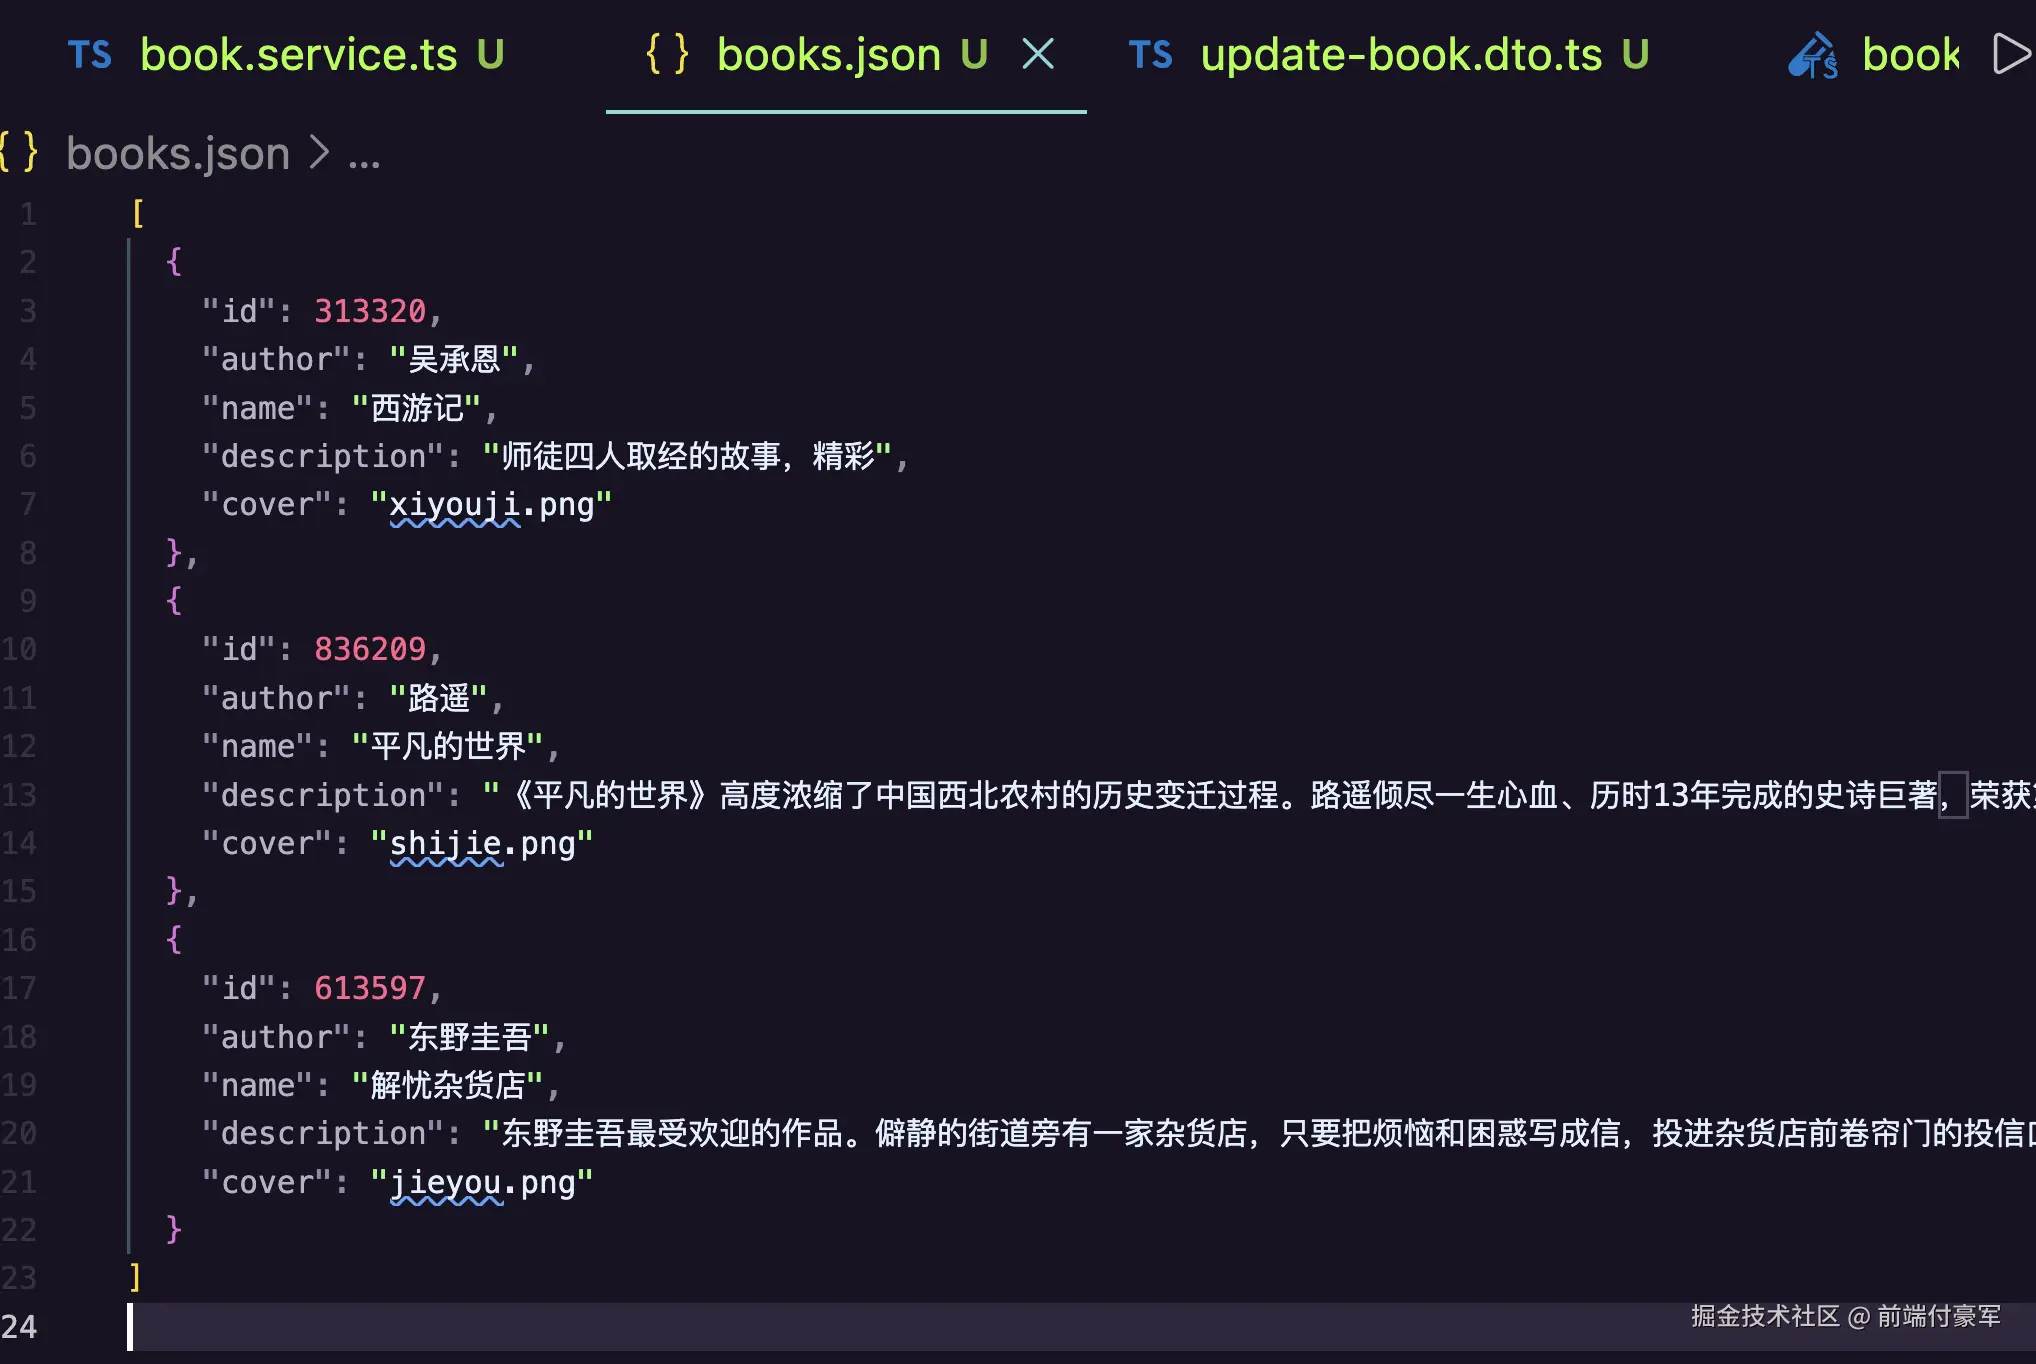Click the breadcrumb chevron separator
Image resolution: width=2036 pixels, height=1364 pixels.
319,153
